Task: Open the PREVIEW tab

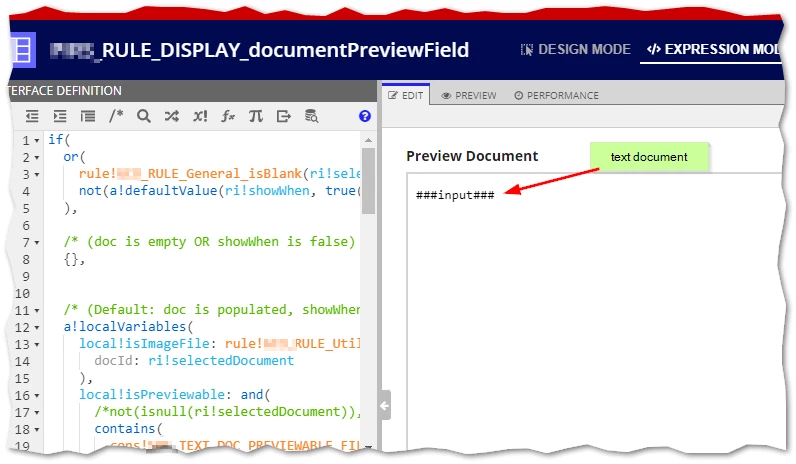Action: tap(469, 95)
